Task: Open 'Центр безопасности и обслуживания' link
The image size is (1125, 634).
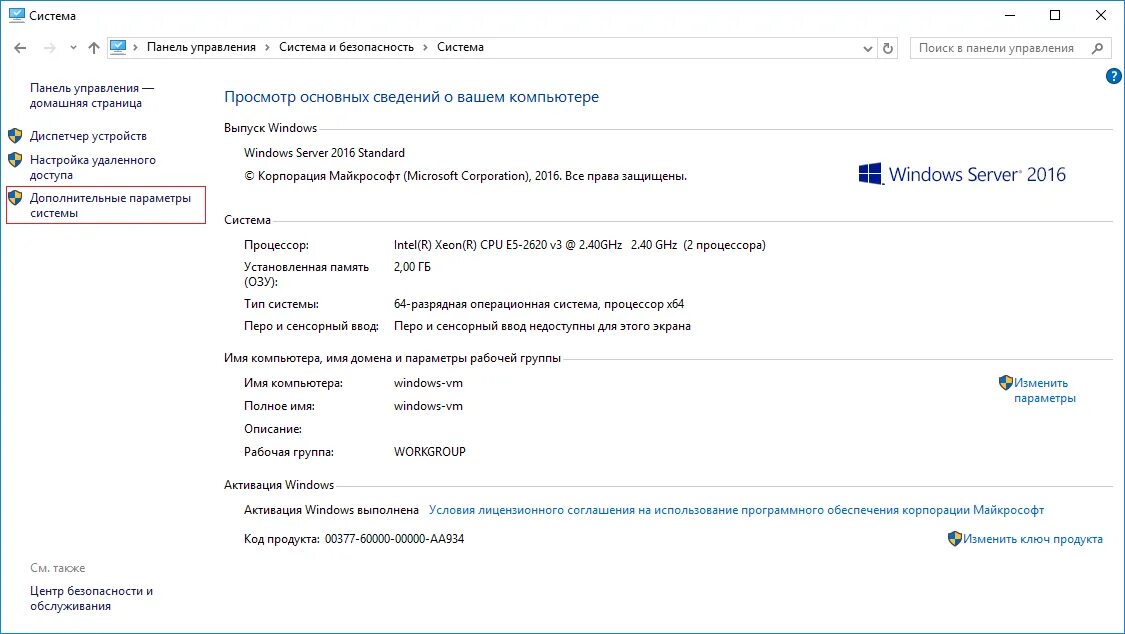Action: click(x=91, y=598)
